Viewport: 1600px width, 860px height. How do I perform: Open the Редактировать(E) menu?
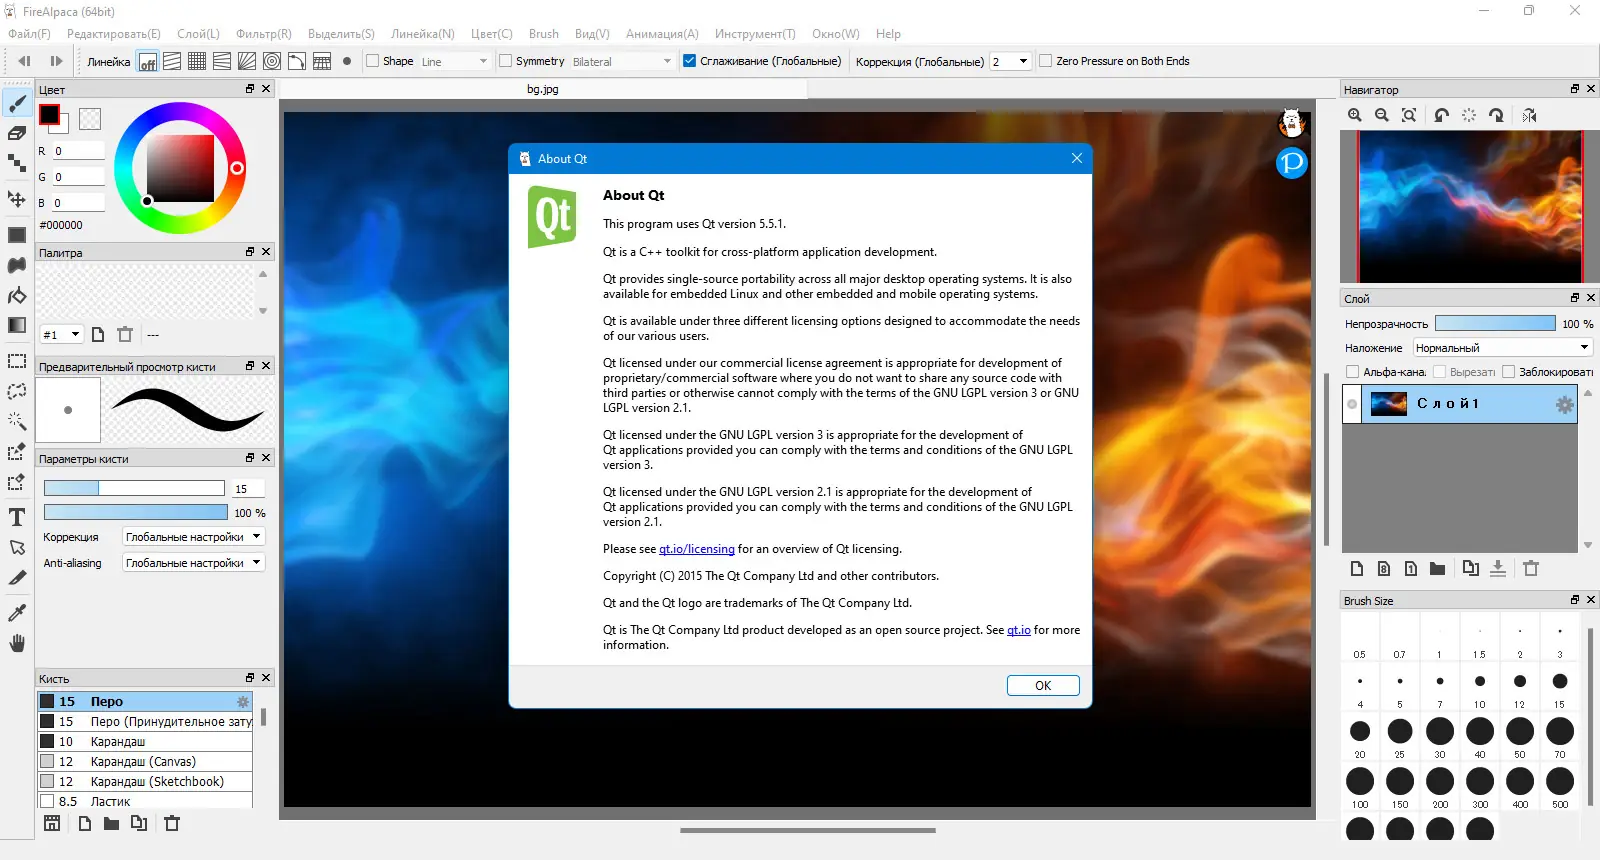[114, 34]
